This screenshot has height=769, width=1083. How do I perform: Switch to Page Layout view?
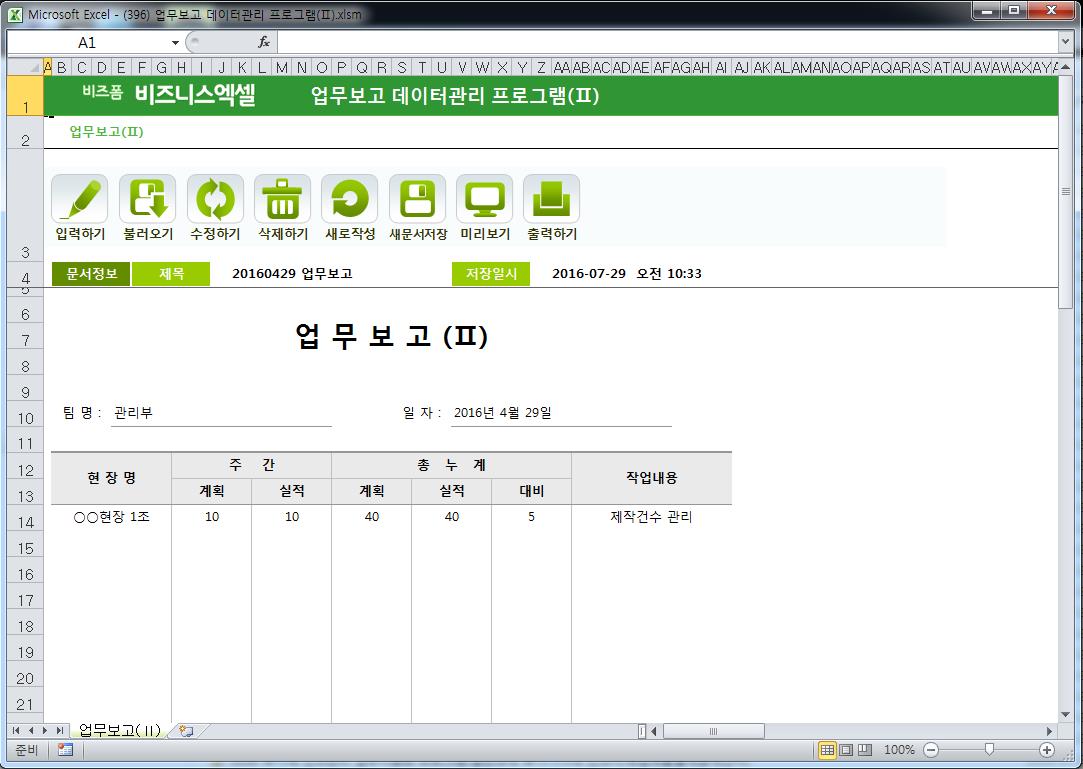coord(845,750)
